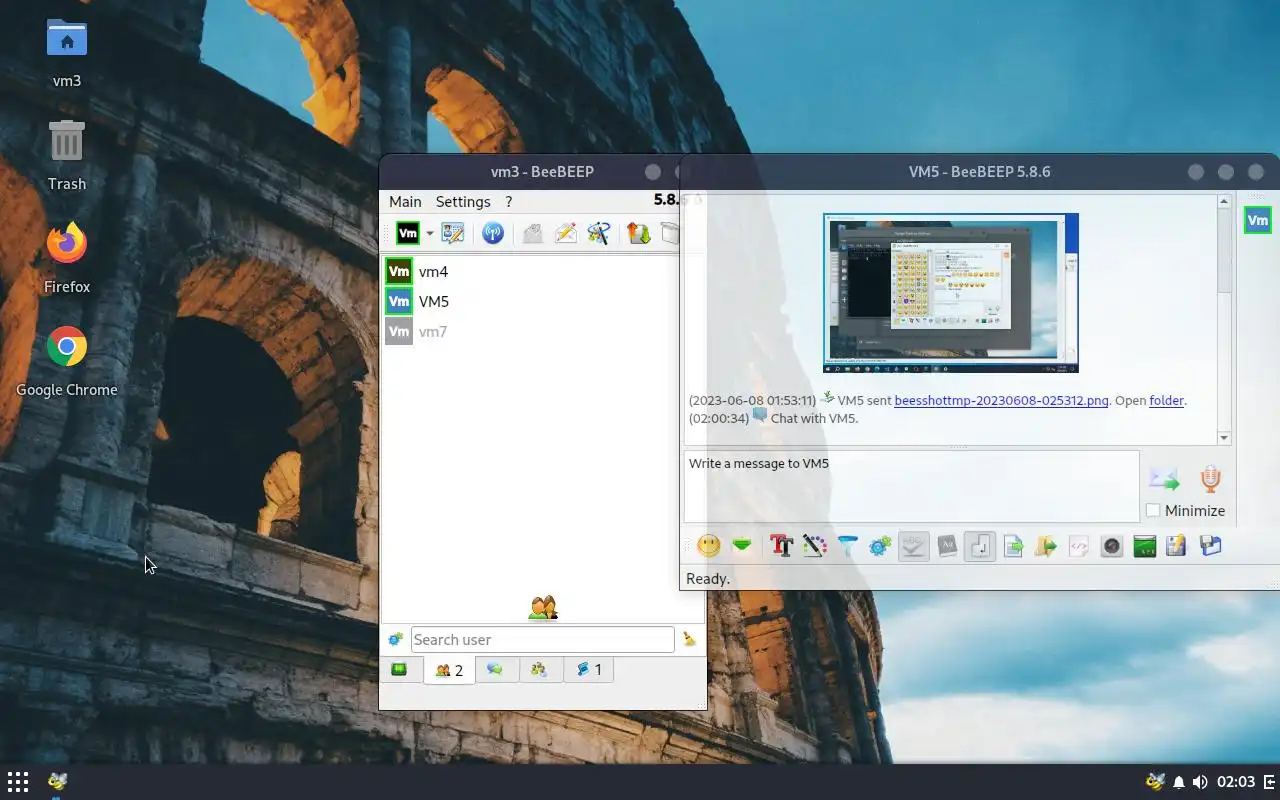Click the code tag icon in chat toolbar
This screenshot has height=800, width=1280.
[x=1079, y=546]
